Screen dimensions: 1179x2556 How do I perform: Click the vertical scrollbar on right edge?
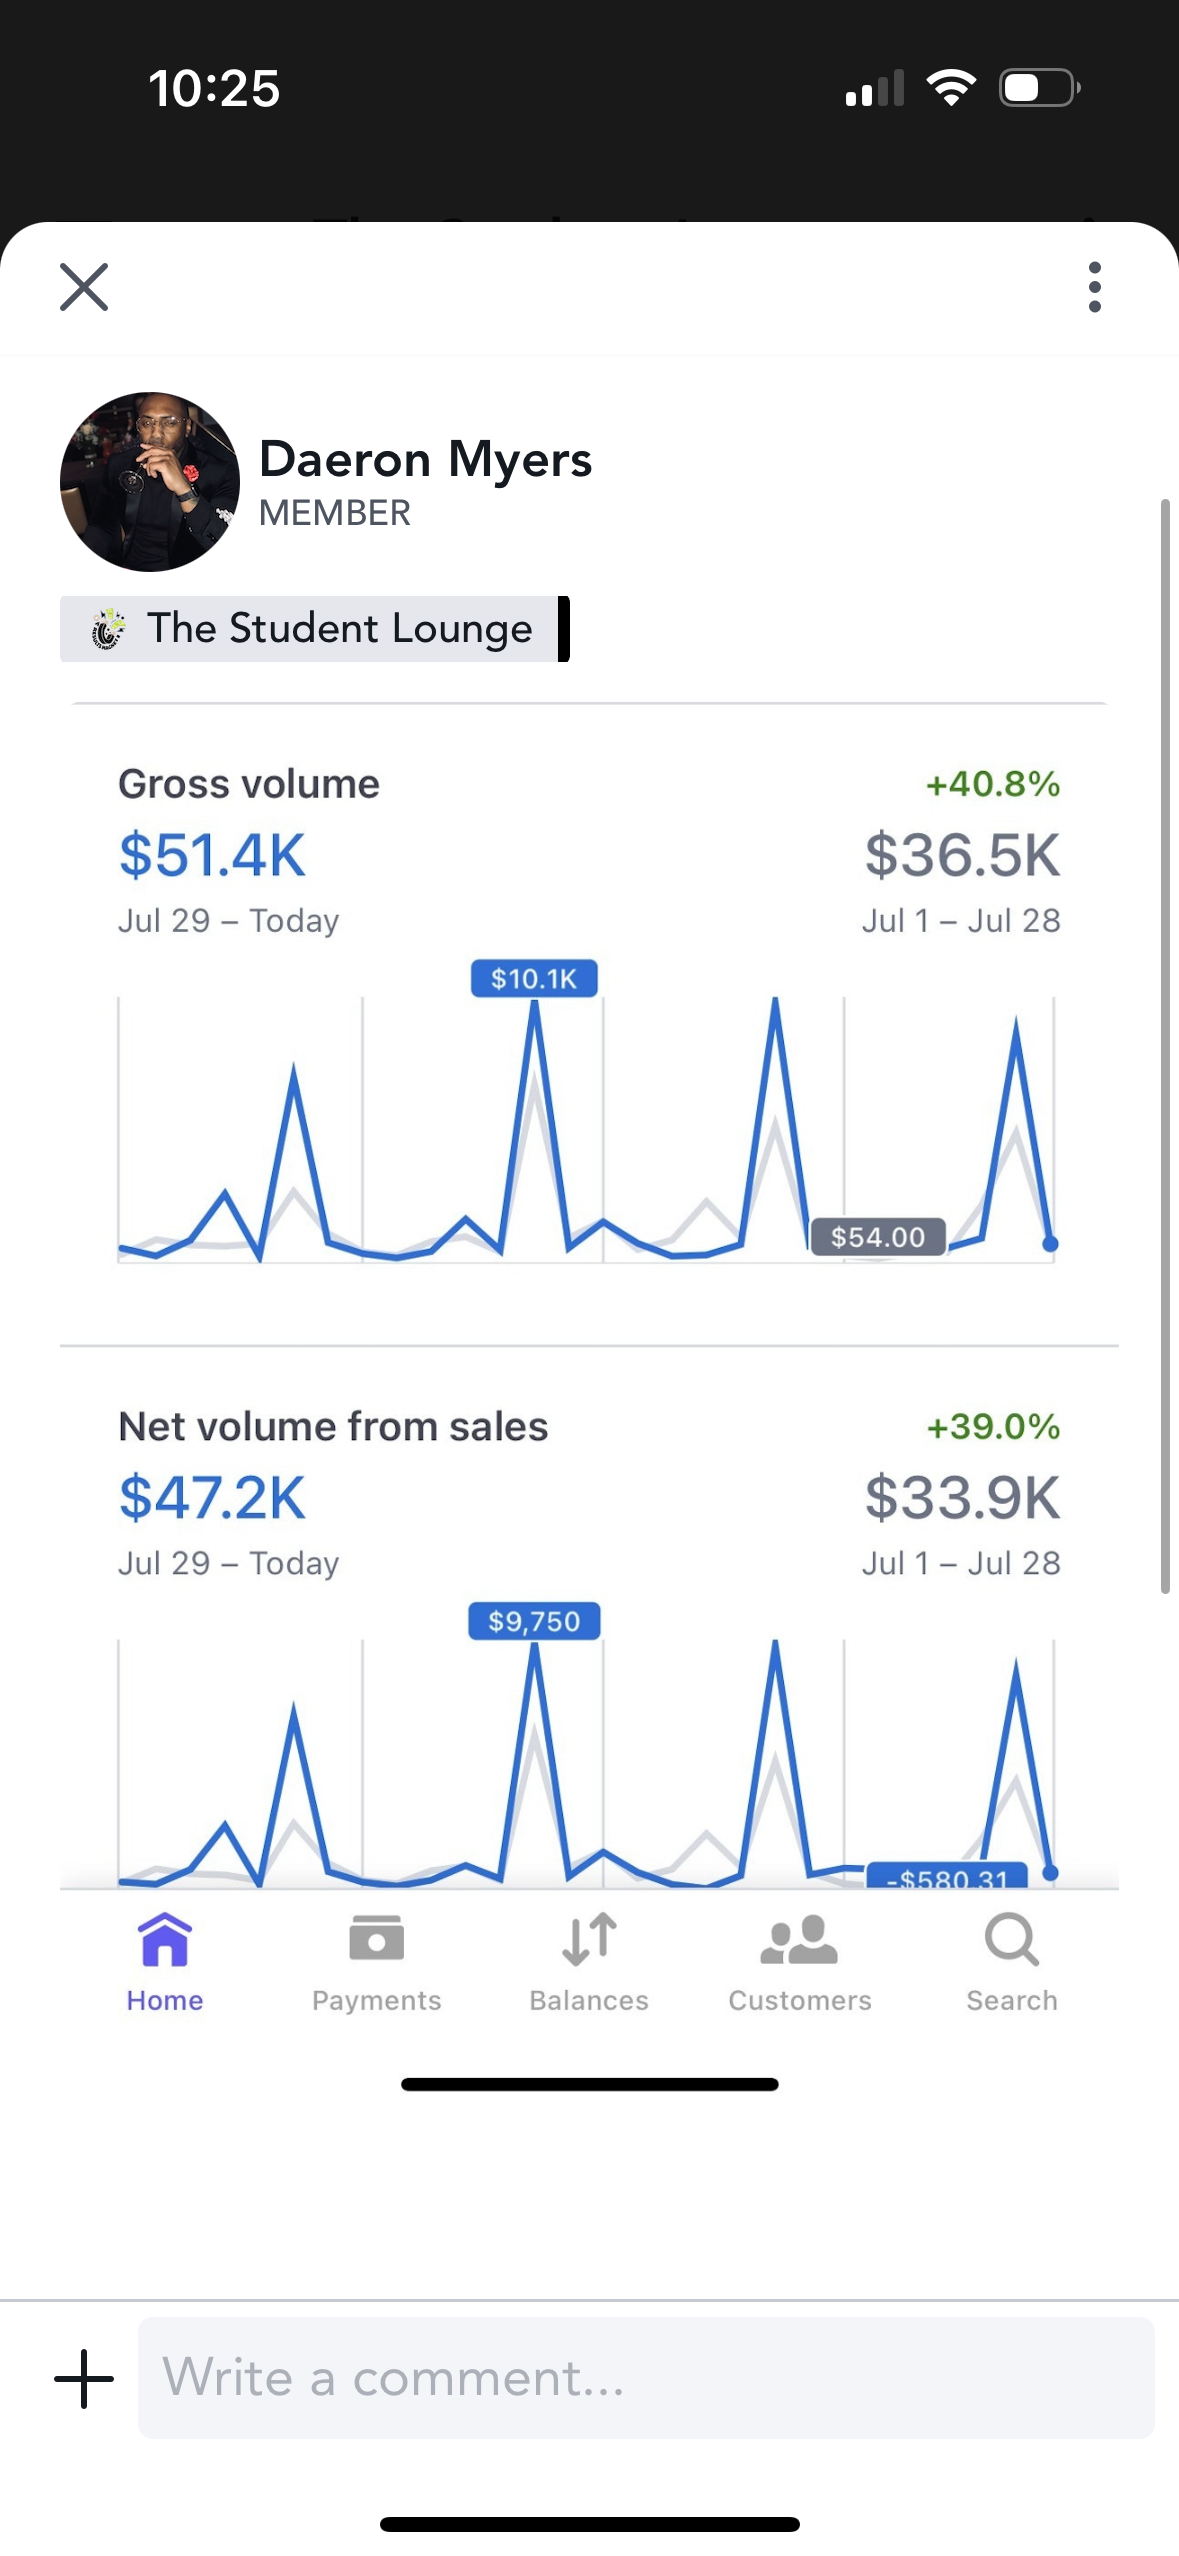coord(1164,1045)
